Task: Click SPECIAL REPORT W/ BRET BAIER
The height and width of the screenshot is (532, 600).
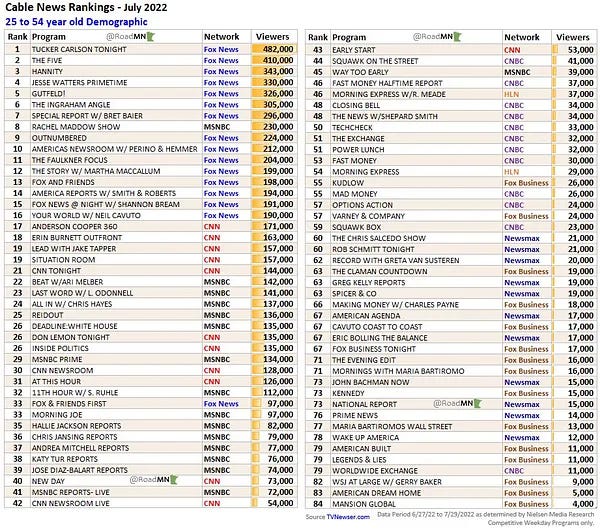Action: 87,116
